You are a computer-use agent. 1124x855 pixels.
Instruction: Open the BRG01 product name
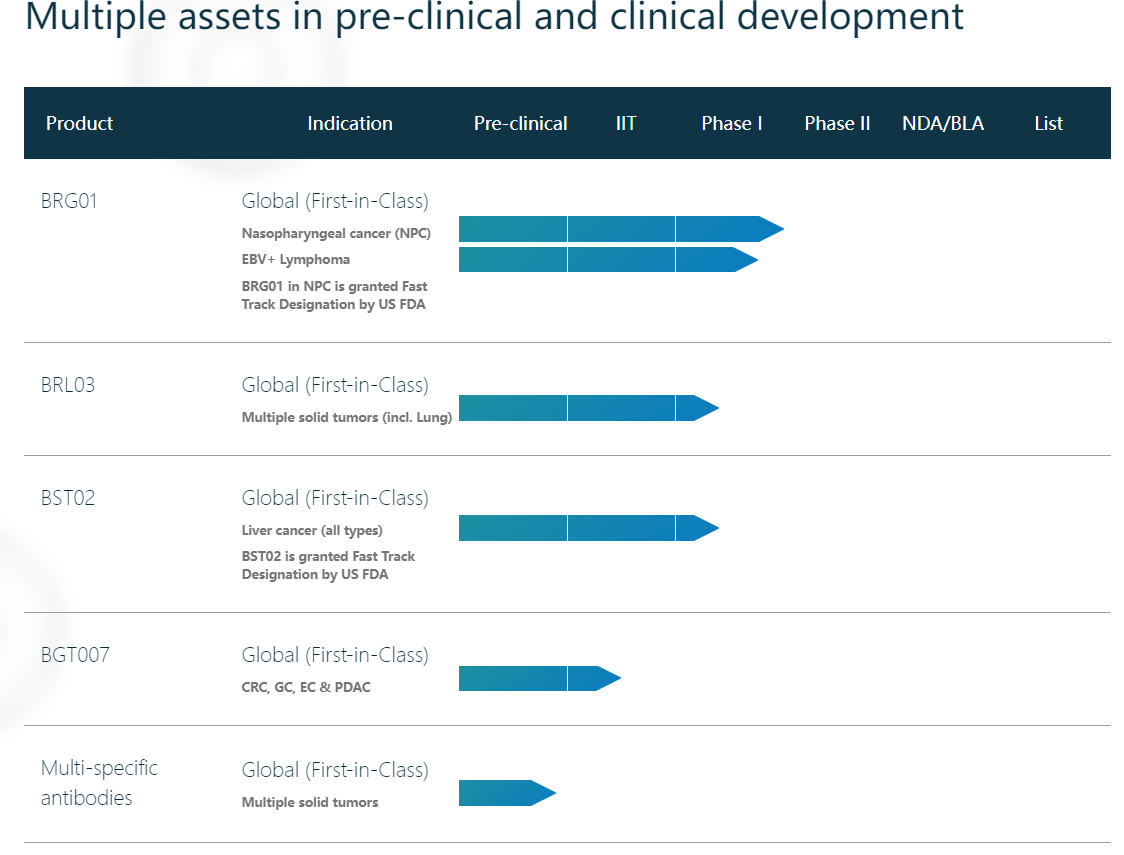click(x=69, y=201)
